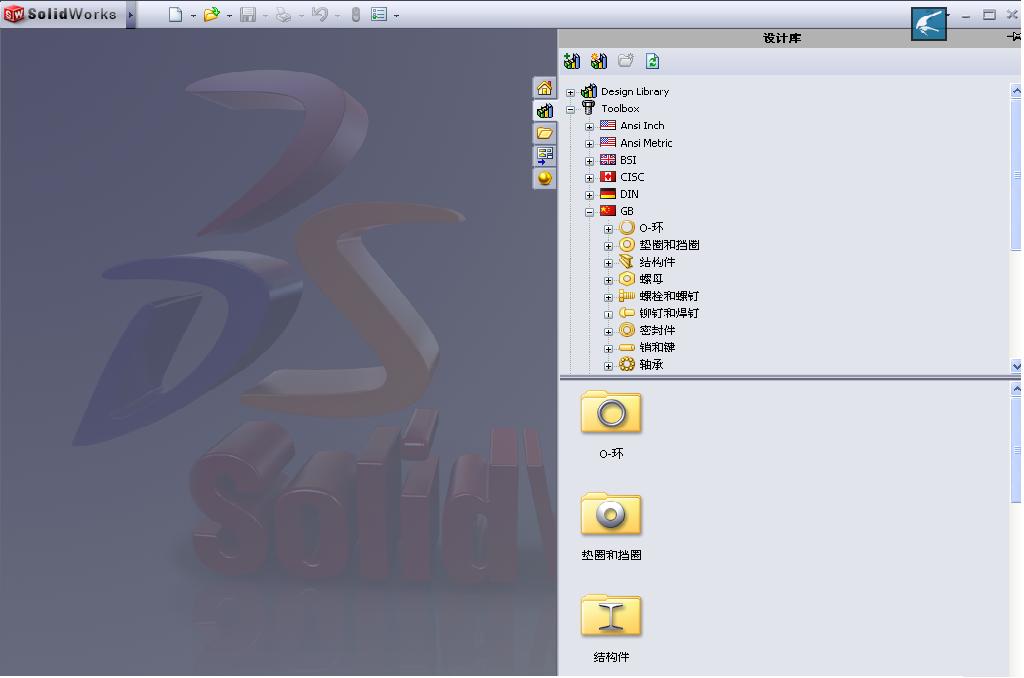
Task: Open View Palette task pane tab
Action: (545, 155)
